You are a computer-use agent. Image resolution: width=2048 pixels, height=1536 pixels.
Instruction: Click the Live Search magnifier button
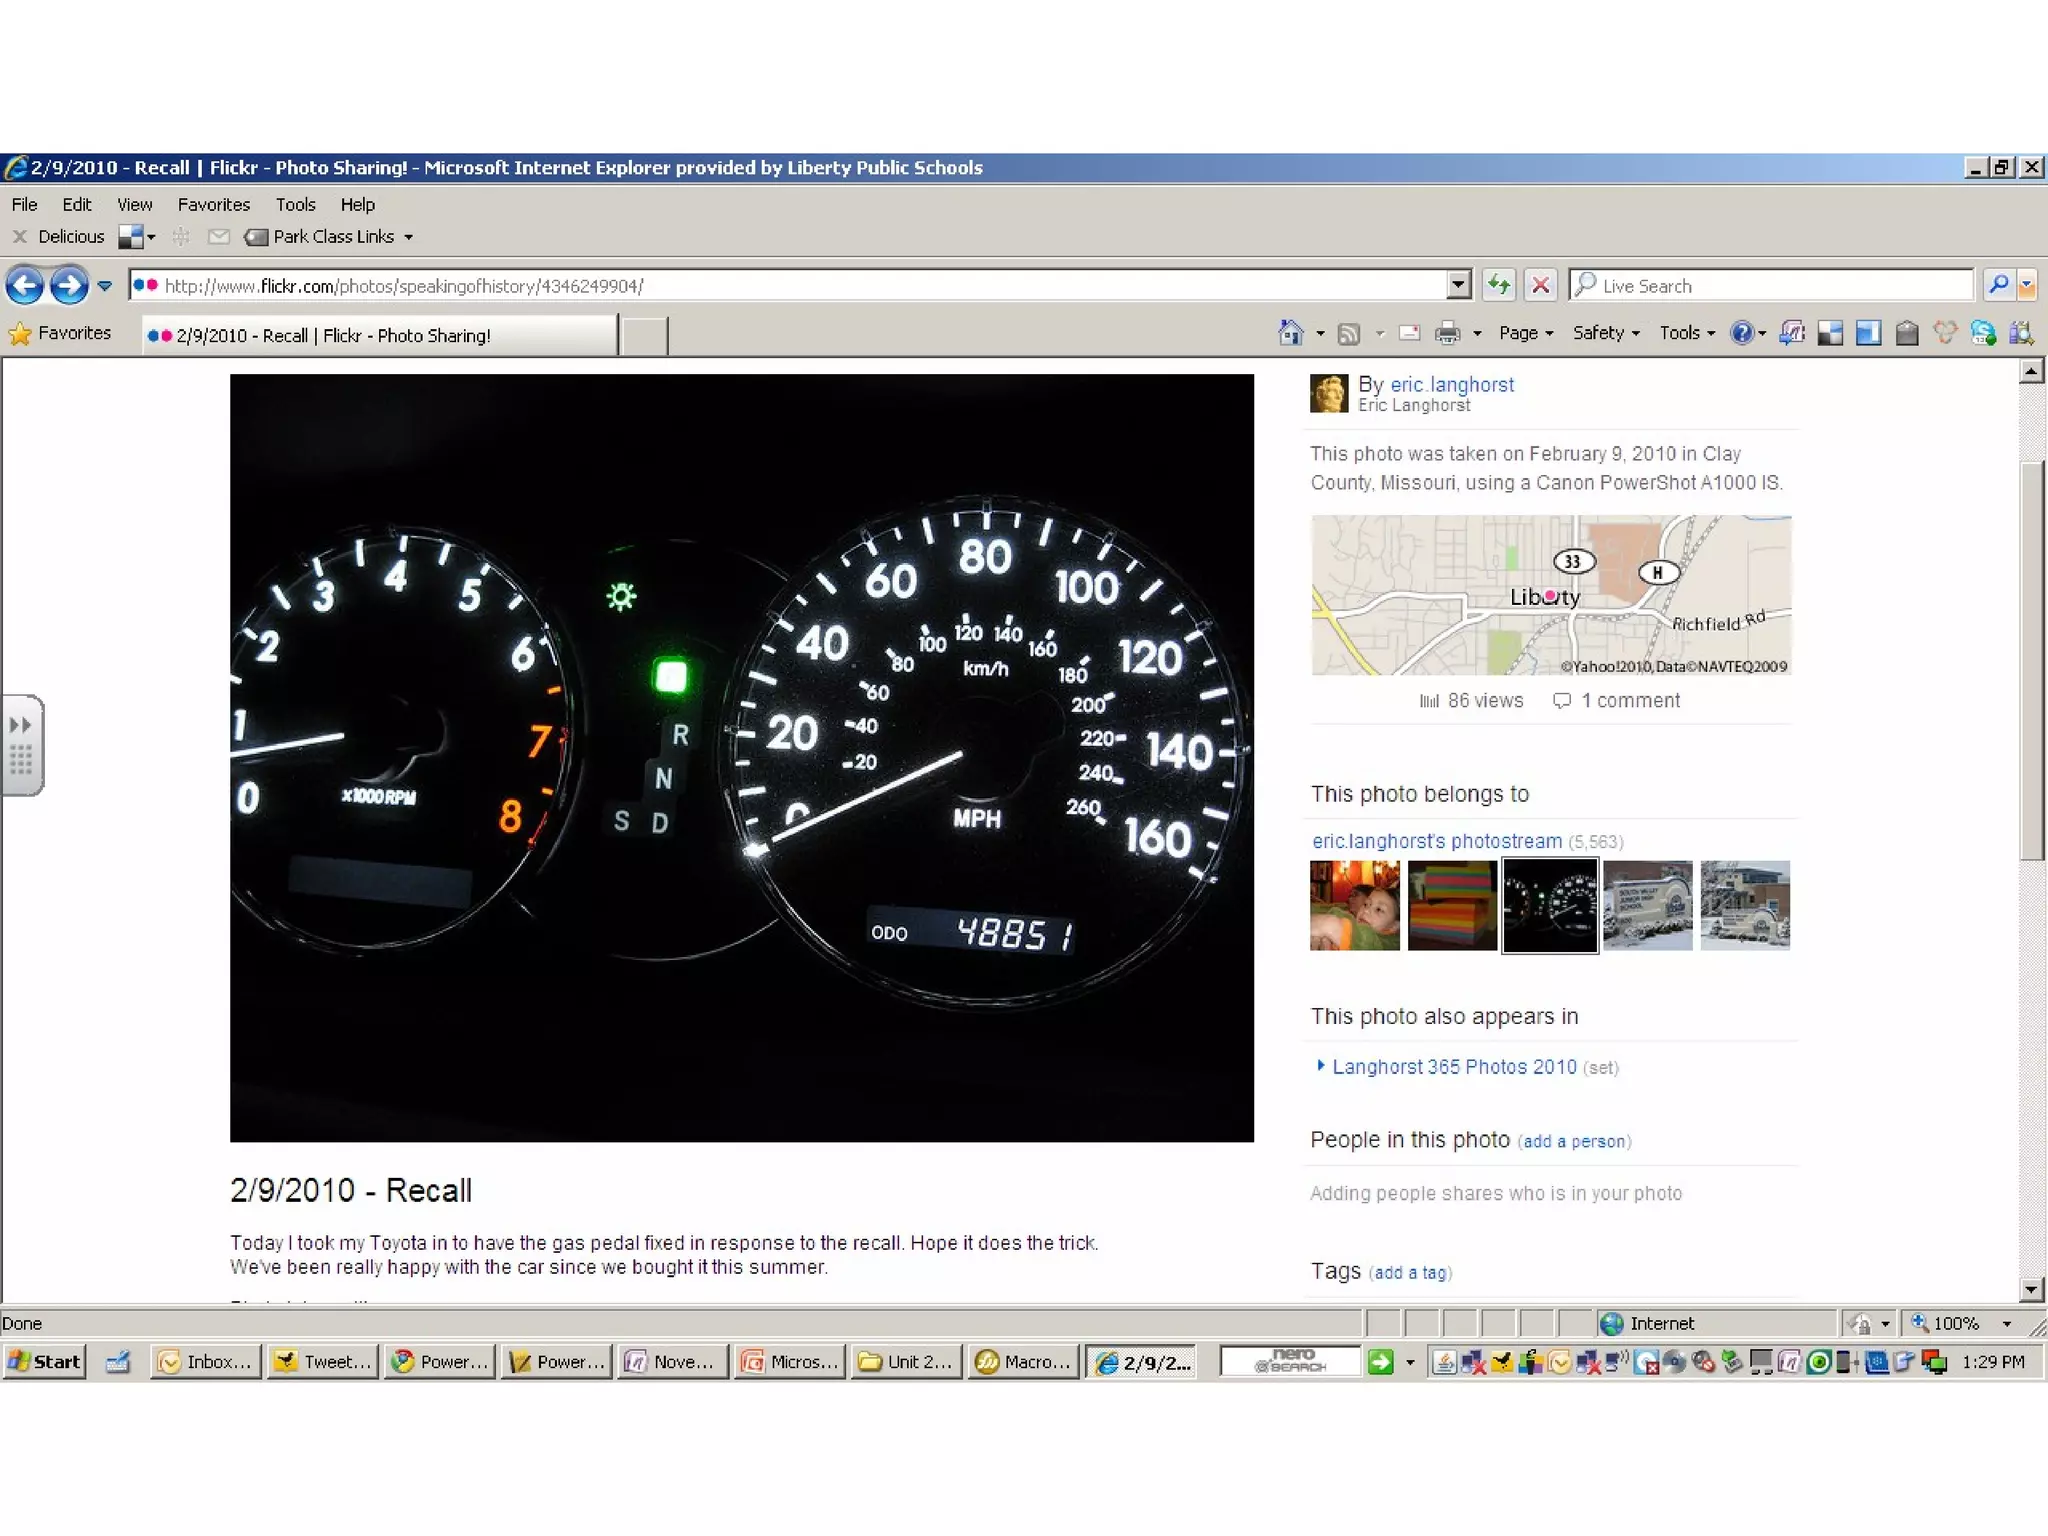(x=1997, y=286)
